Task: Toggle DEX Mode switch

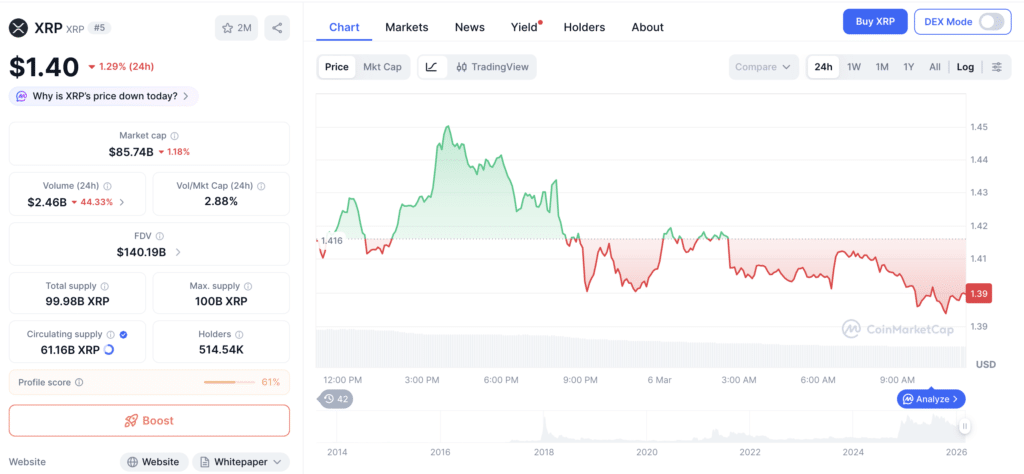Action: [x=991, y=22]
